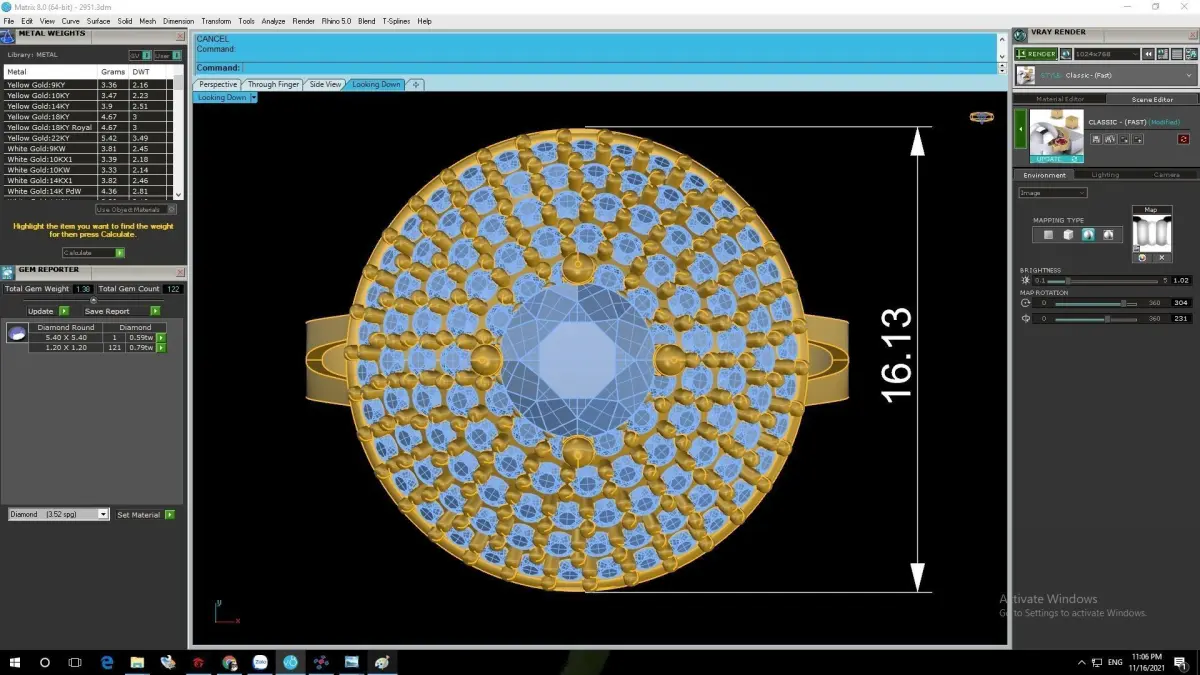Screen dimensions: 1200x675
Task: Open the Environment tab
Action: (x=1044, y=175)
